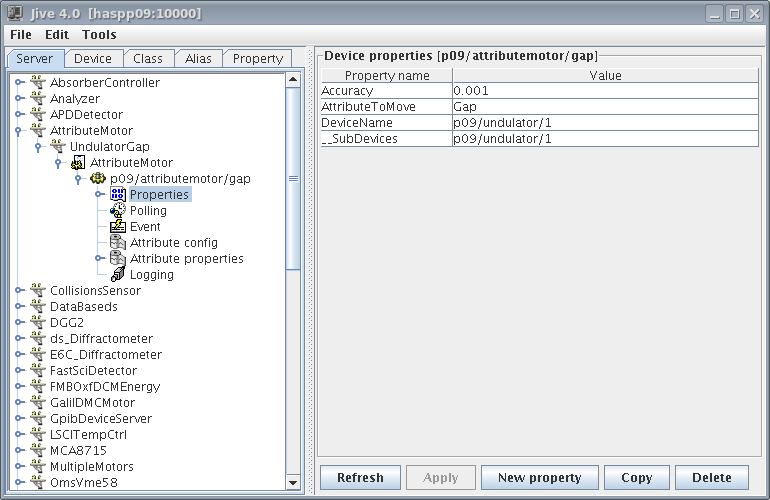Click the AbsorberController server icon

(x=38, y=82)
